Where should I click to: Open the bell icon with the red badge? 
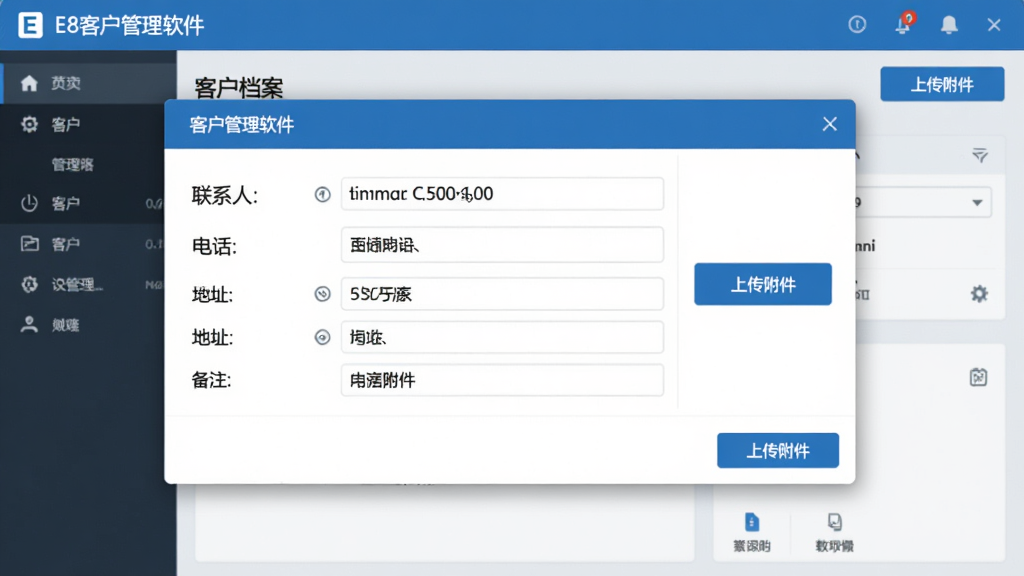(904, 24)
